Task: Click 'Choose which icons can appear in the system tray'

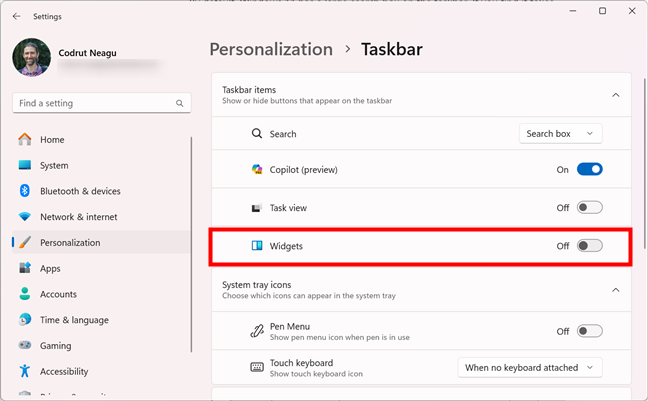Action: [x=309, y=296]
